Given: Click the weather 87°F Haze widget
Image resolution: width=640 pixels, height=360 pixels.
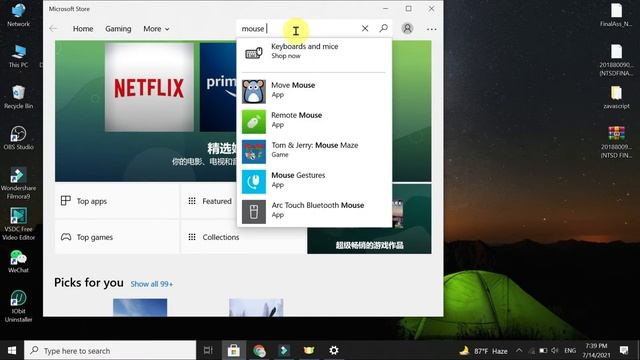Looking at the screenshot, I should click(x=483, y=351).
